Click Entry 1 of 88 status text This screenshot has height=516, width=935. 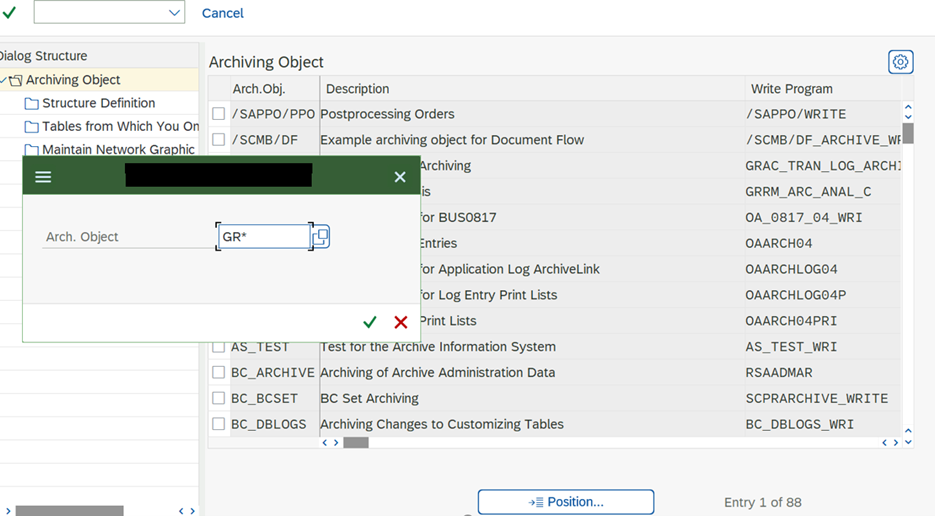[763, 502]
